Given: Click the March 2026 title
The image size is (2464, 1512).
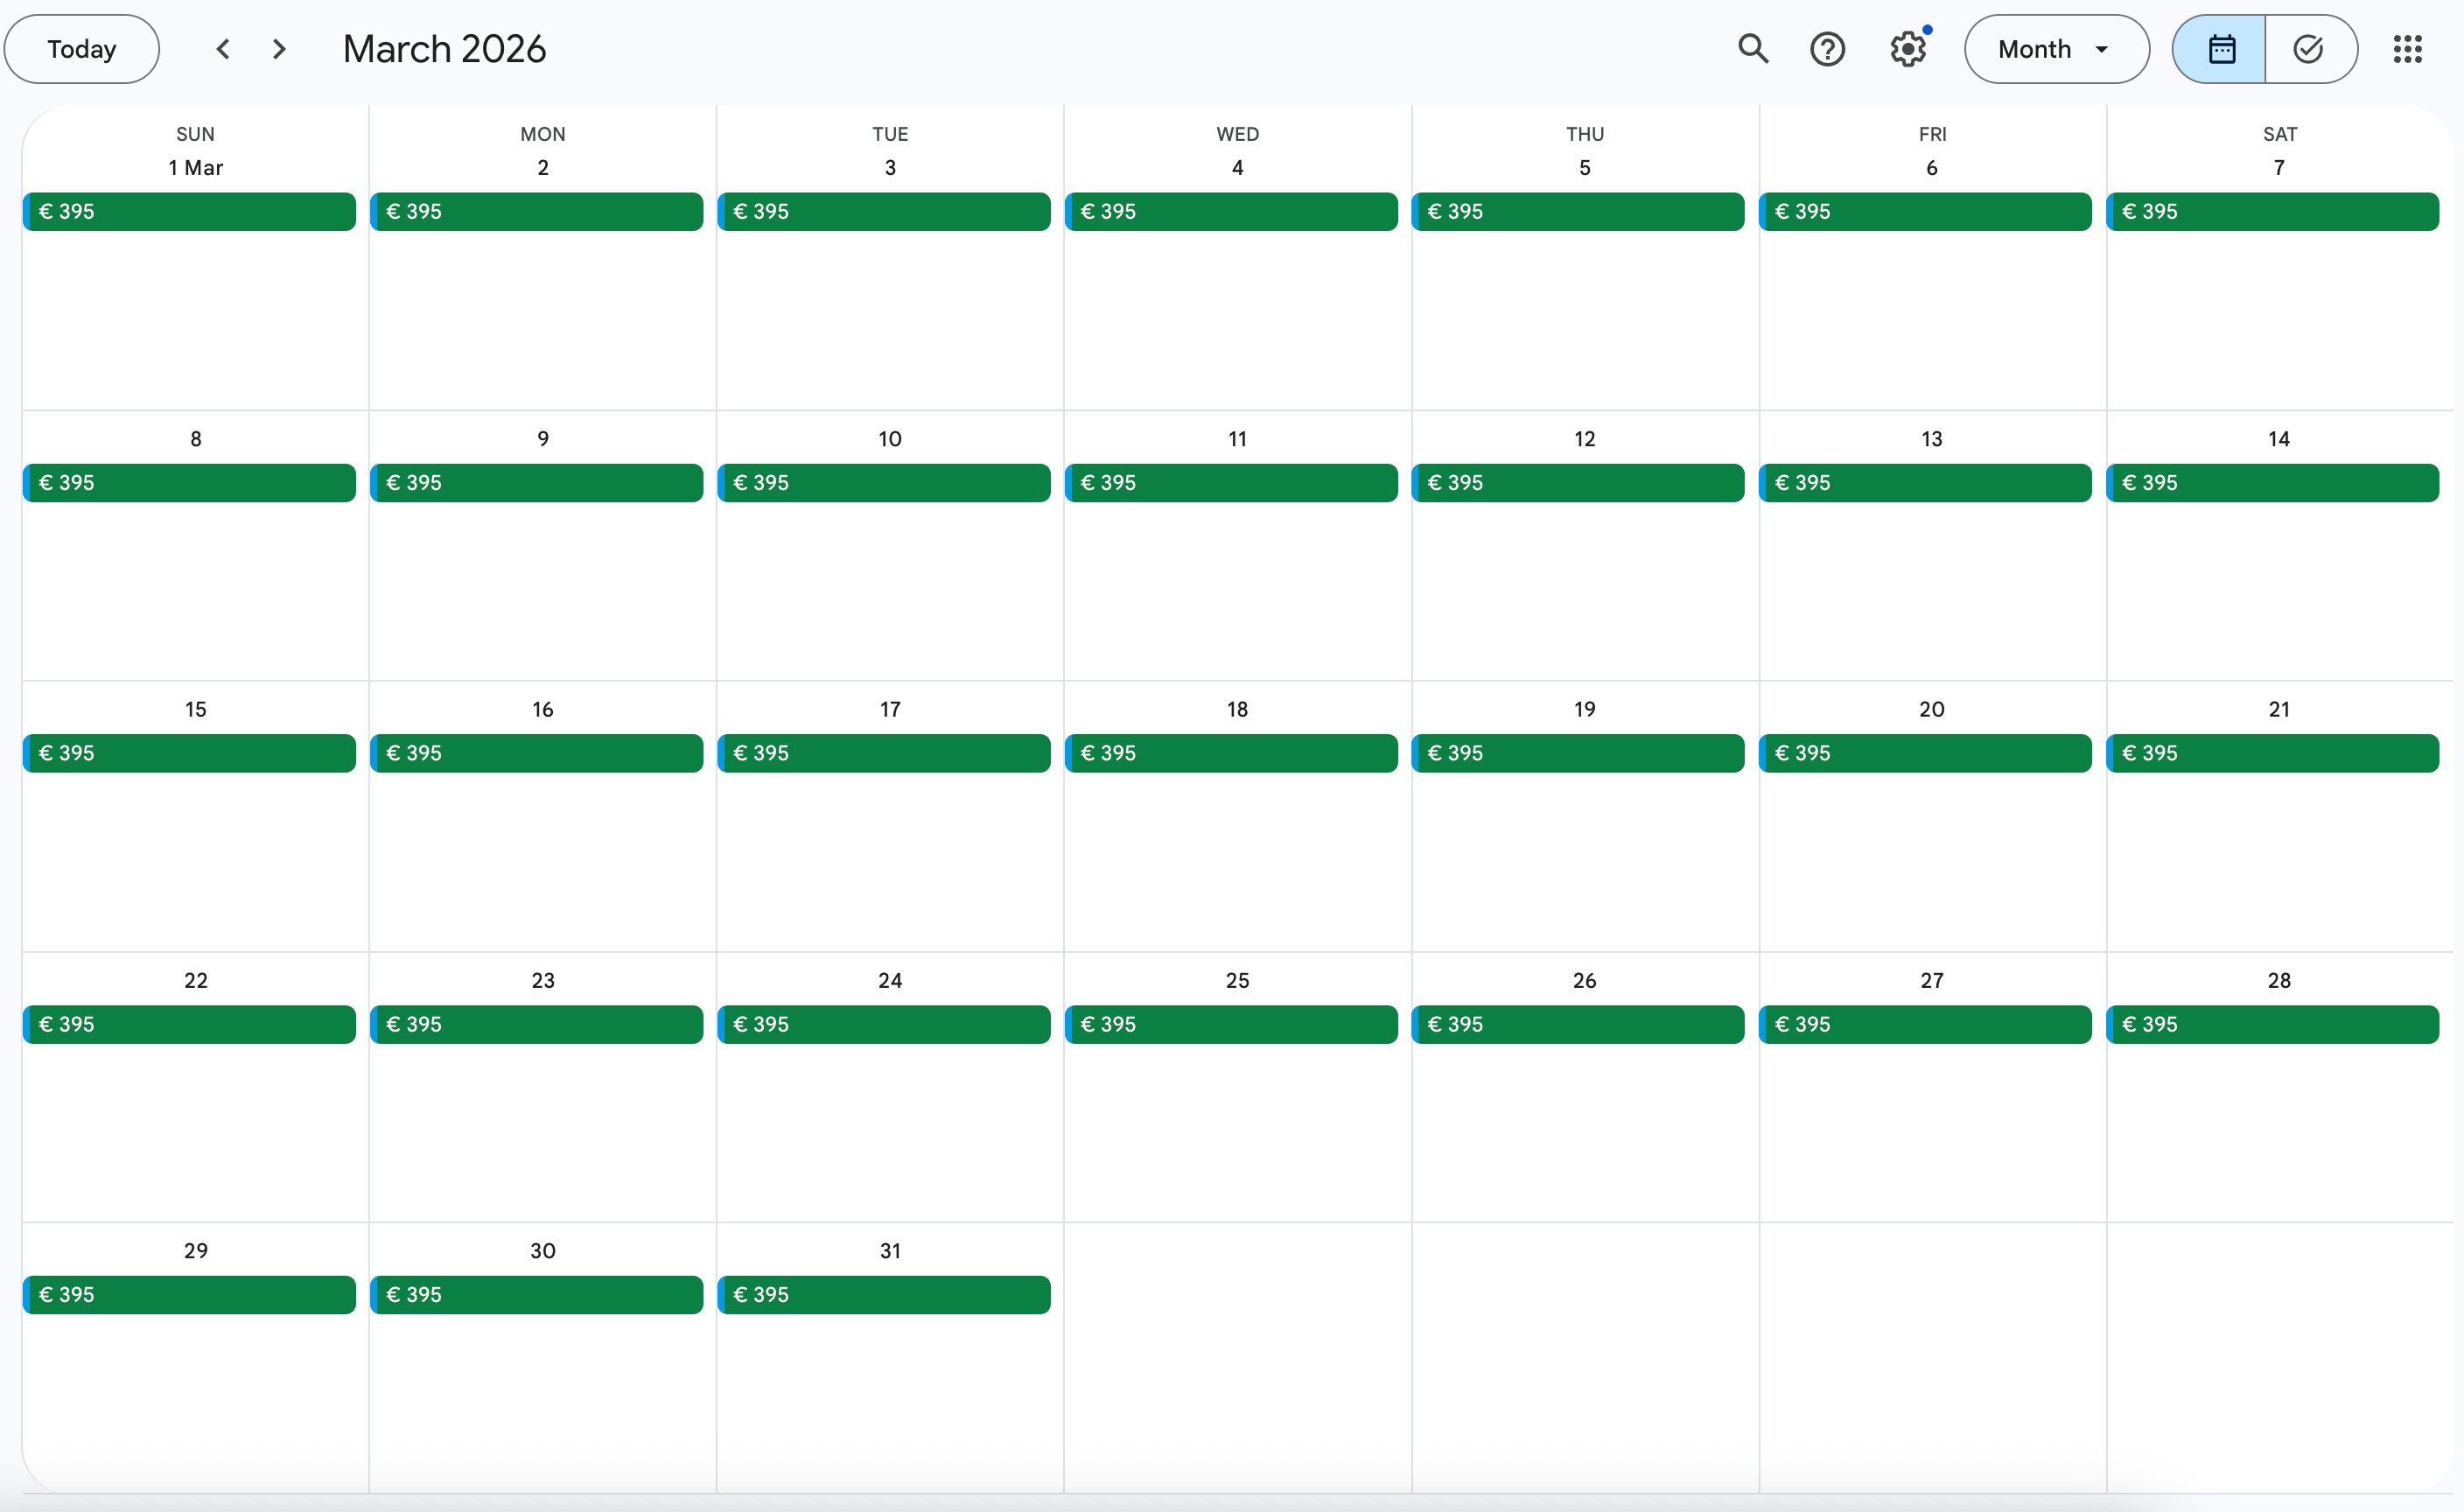Looking at the screenshot, I should (444, 49).
